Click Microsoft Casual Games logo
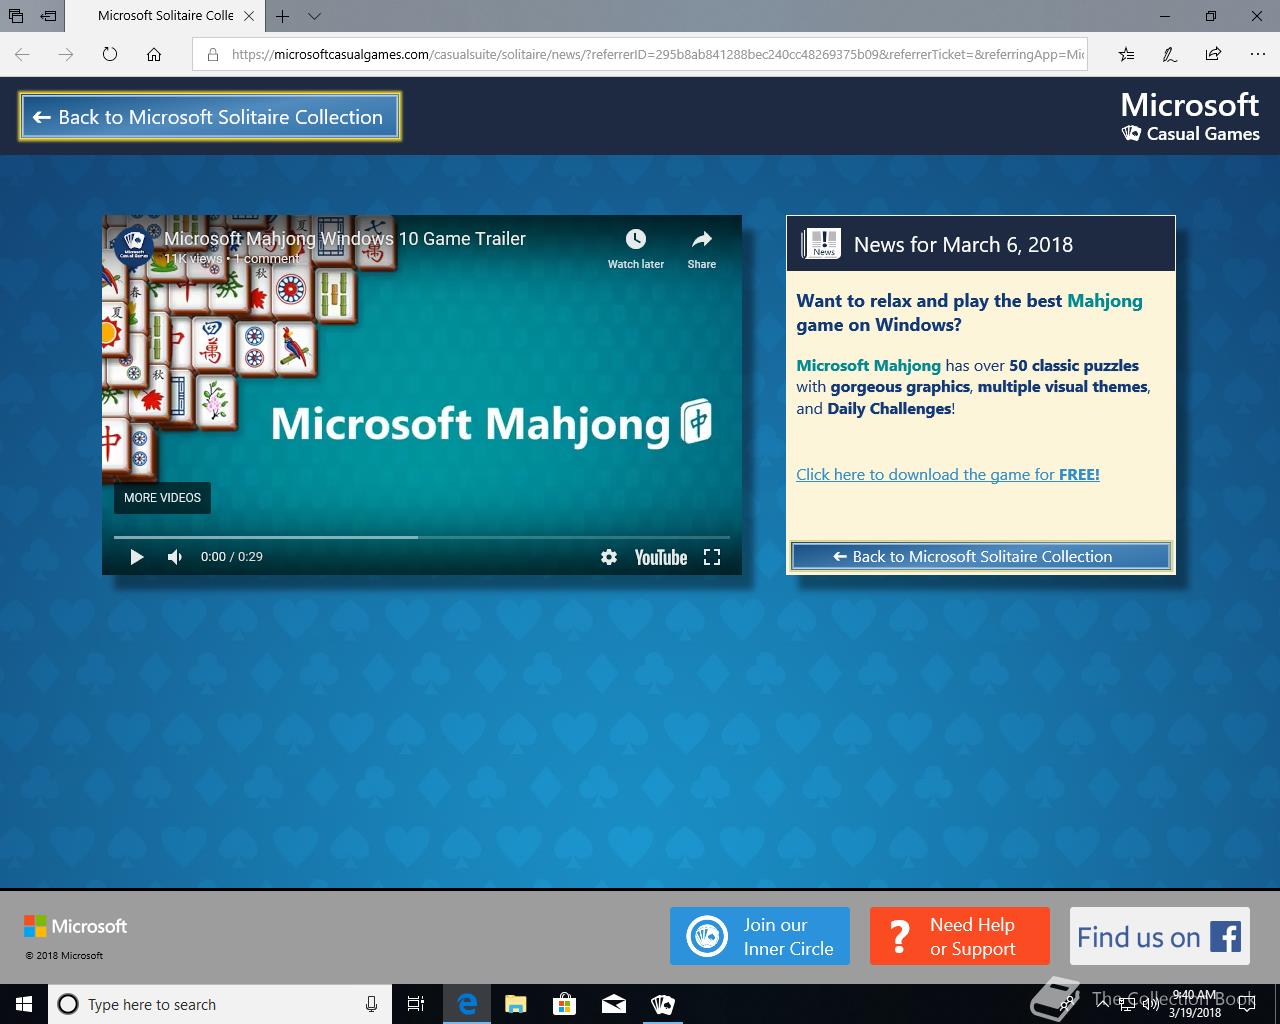This screenshot has height=1024, width=1280. 1190,117
